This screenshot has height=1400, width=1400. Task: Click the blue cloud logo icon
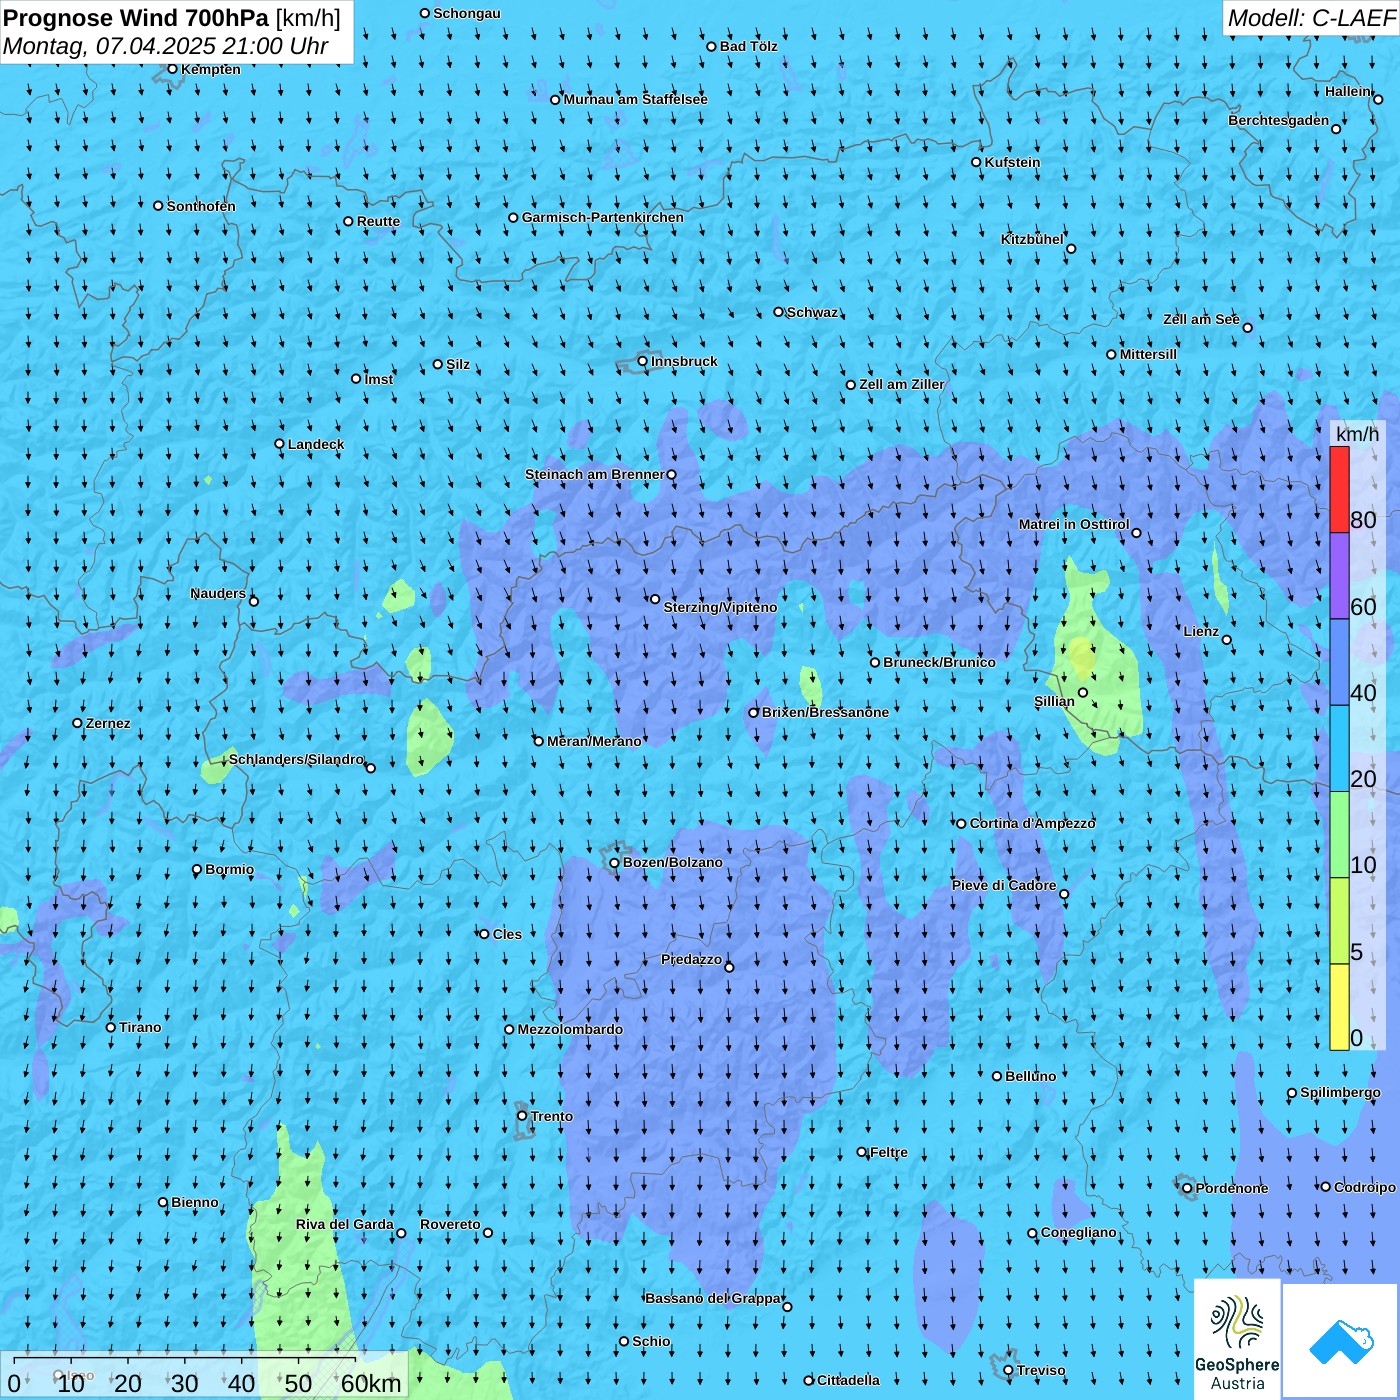click(1341, 1341)
